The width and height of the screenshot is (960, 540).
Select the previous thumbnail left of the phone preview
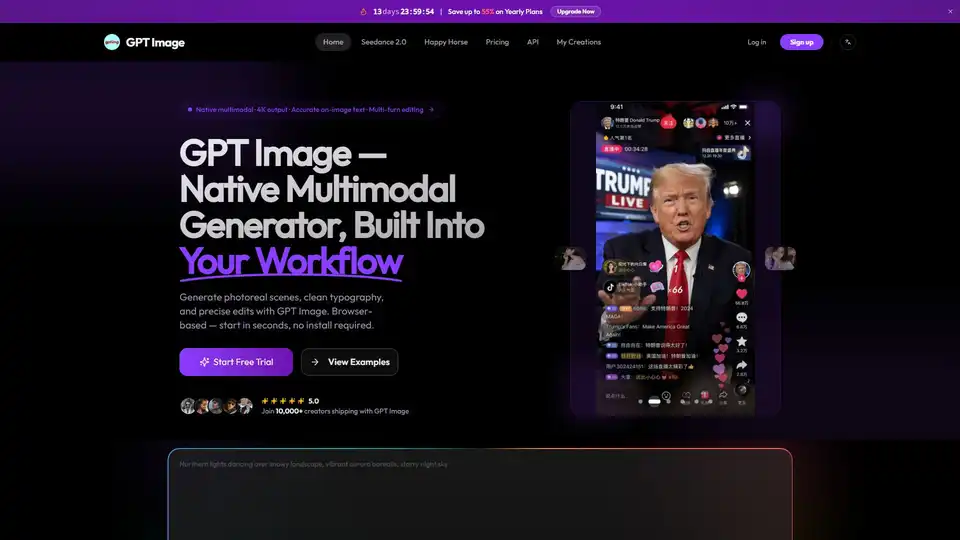[x=574, y=258]
